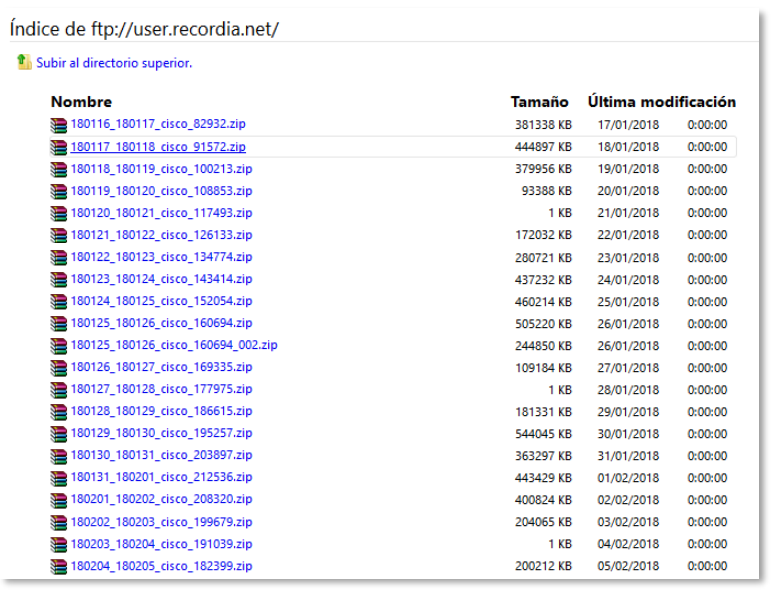Download 180201_180202_cisco_208320.zip

pos(161,499)
